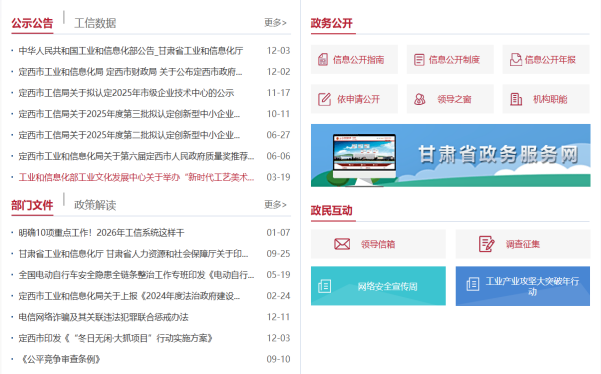Image resolution: width=601 pixels, height=374 pixels.
Task: Open 2025年度第二批拟认定创新型中小企业 notice
Action: [129, 135]
